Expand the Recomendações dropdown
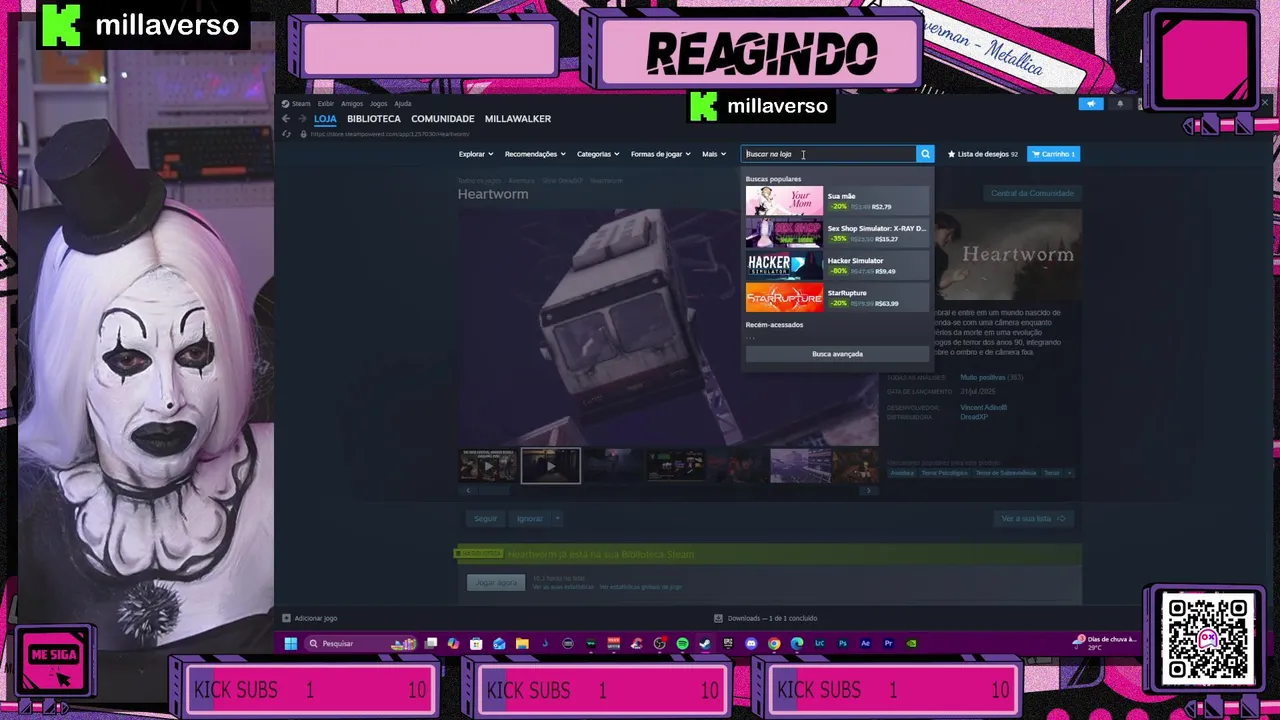This screenshot has height=720, width=1280. coord(535,154)
